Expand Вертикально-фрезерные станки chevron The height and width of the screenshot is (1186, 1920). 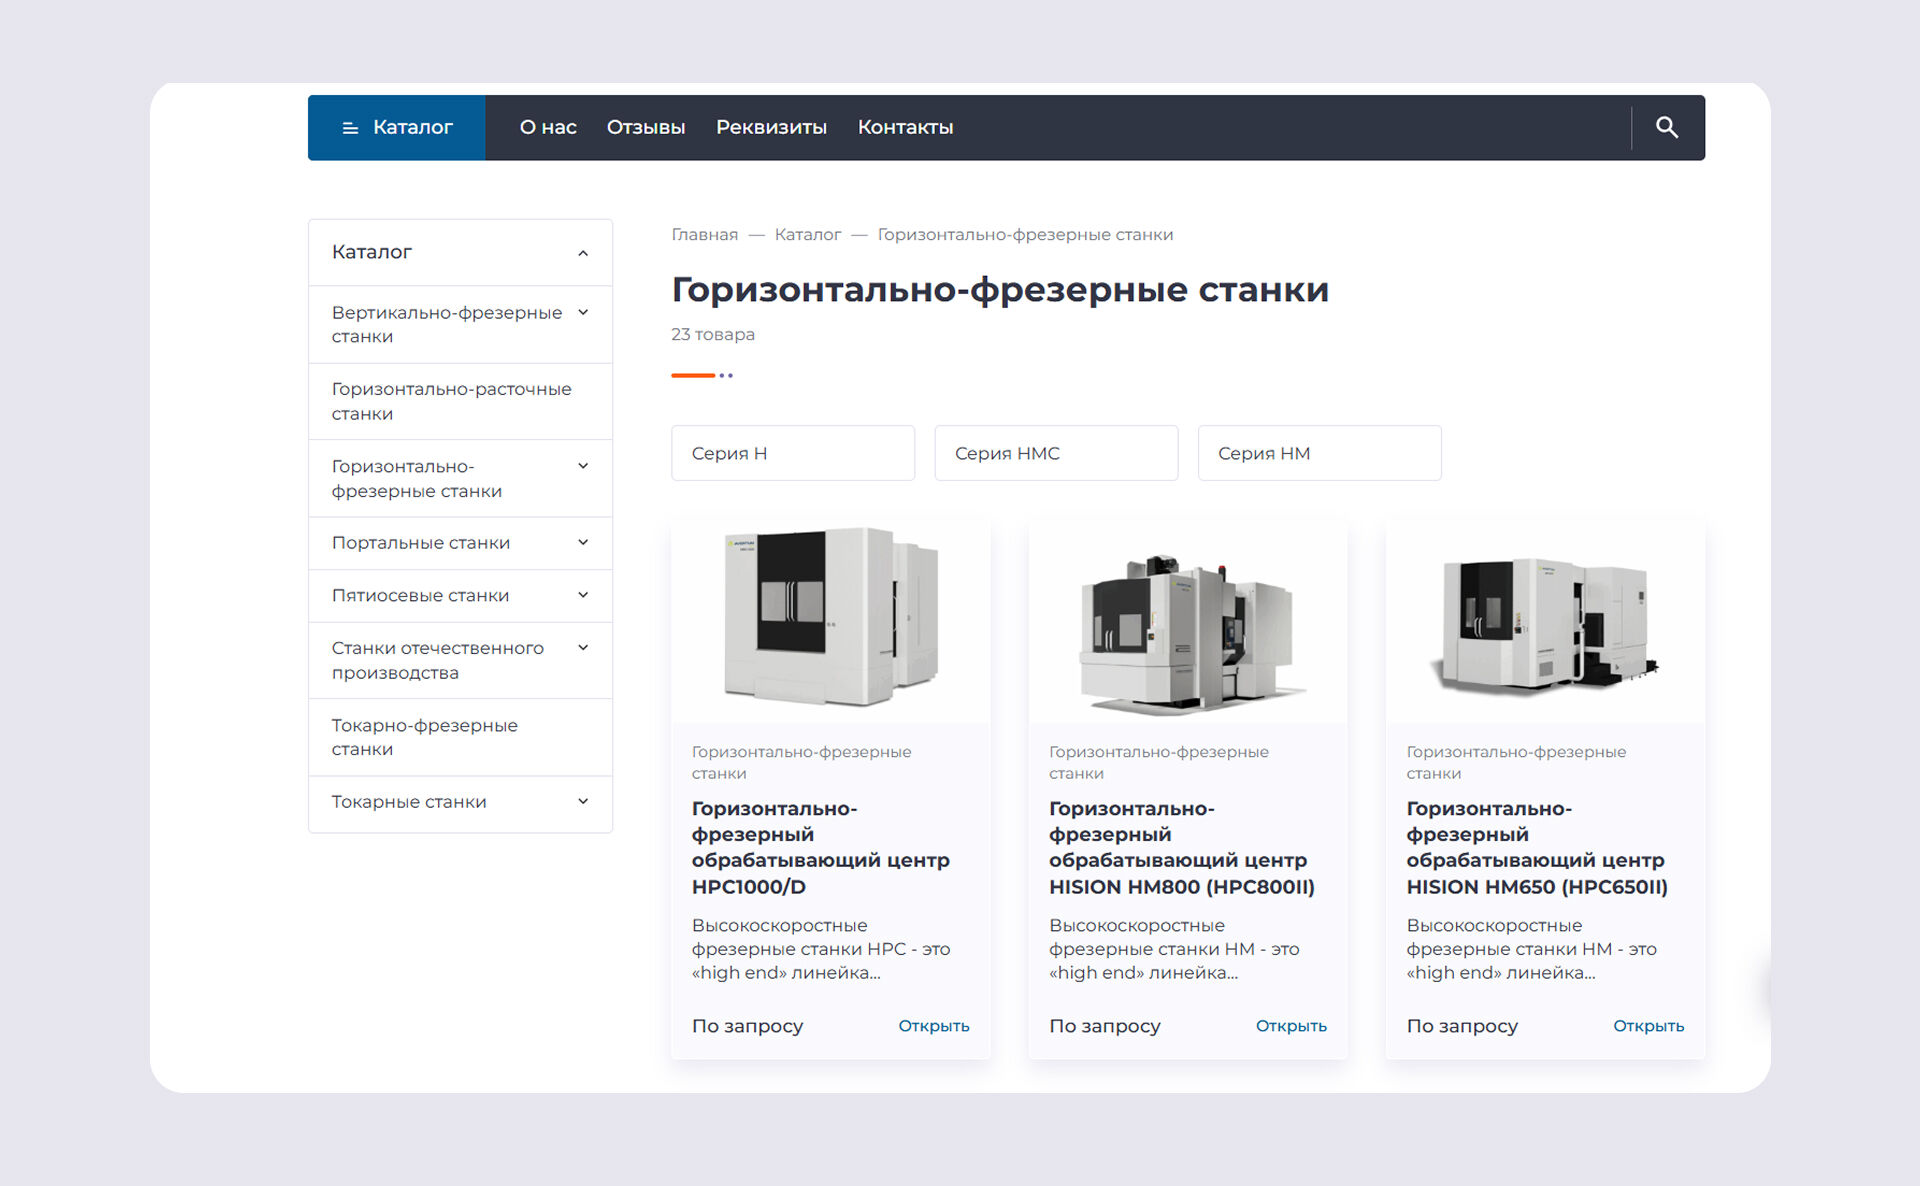(x=583, y=313)
